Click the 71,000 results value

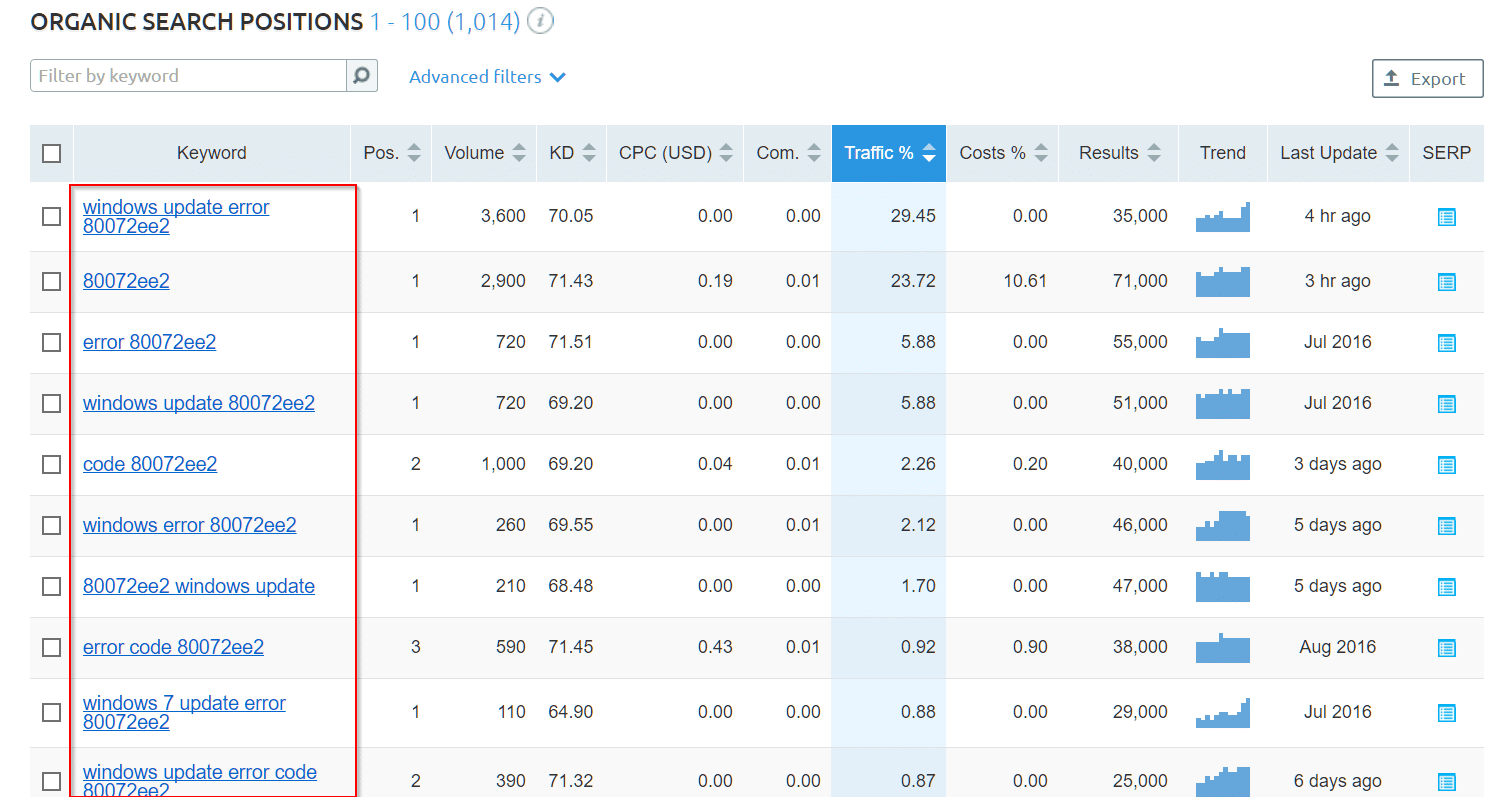(1140, 281)
